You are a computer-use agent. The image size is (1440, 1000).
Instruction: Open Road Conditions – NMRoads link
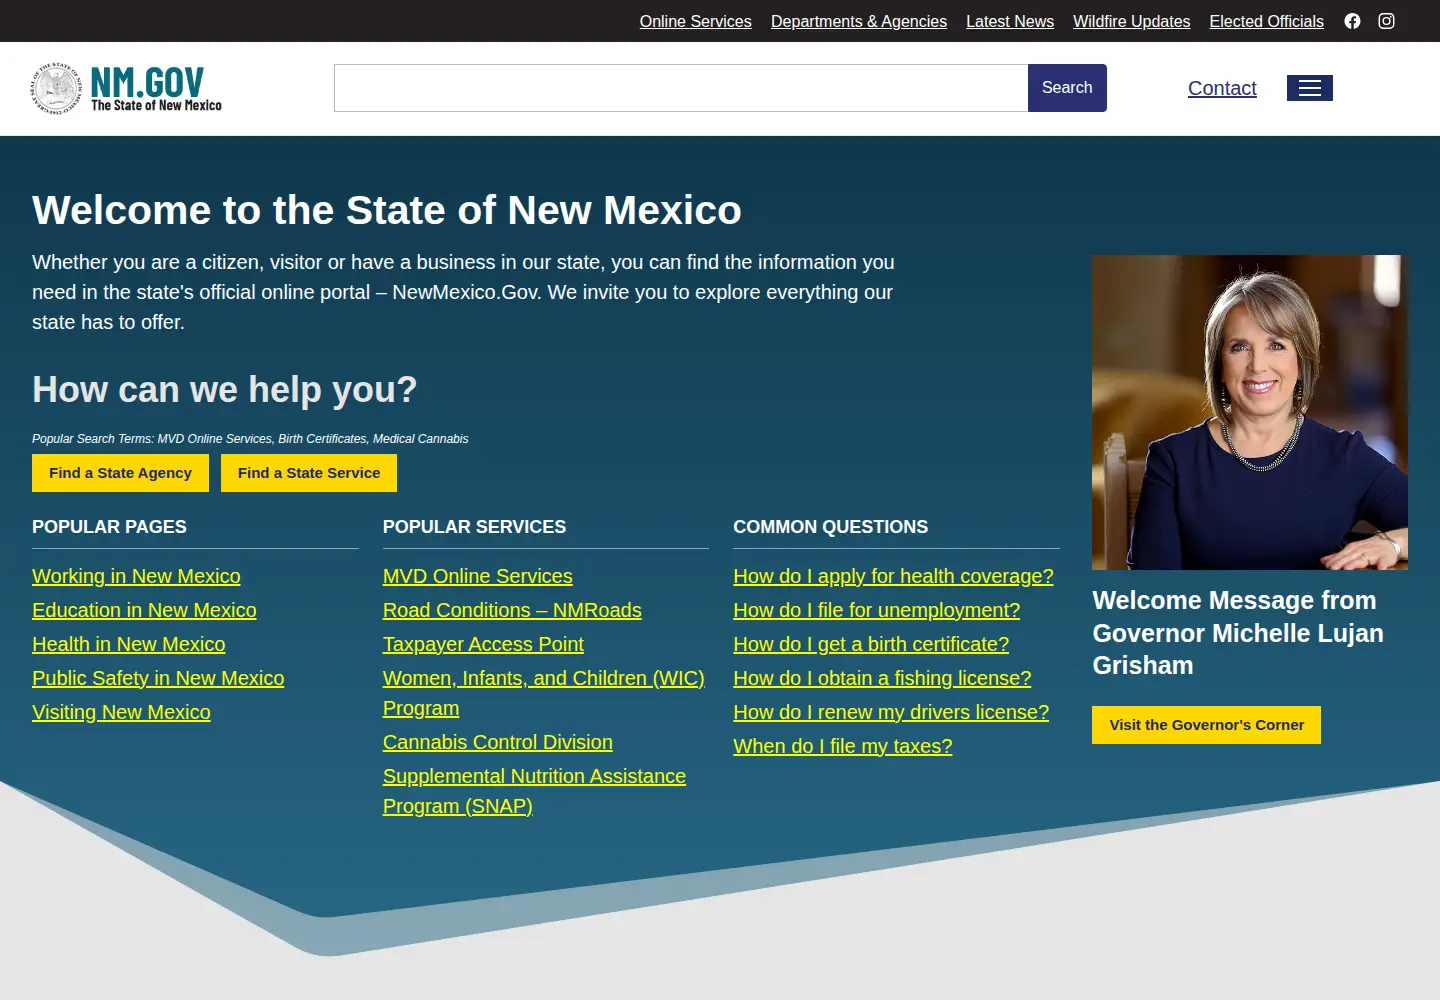click(x=512, y=610)
